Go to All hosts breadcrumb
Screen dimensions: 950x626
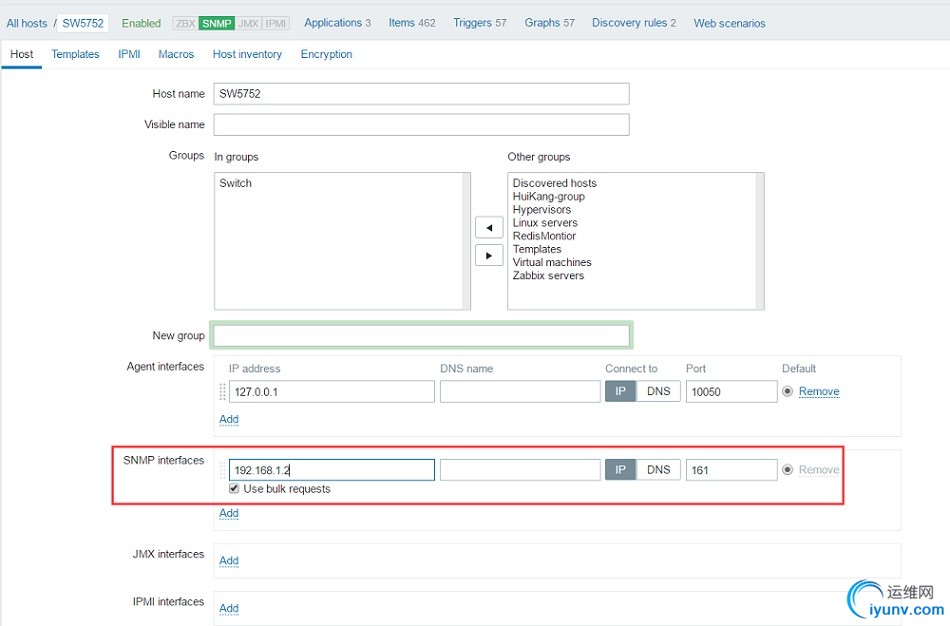point(27,23)
